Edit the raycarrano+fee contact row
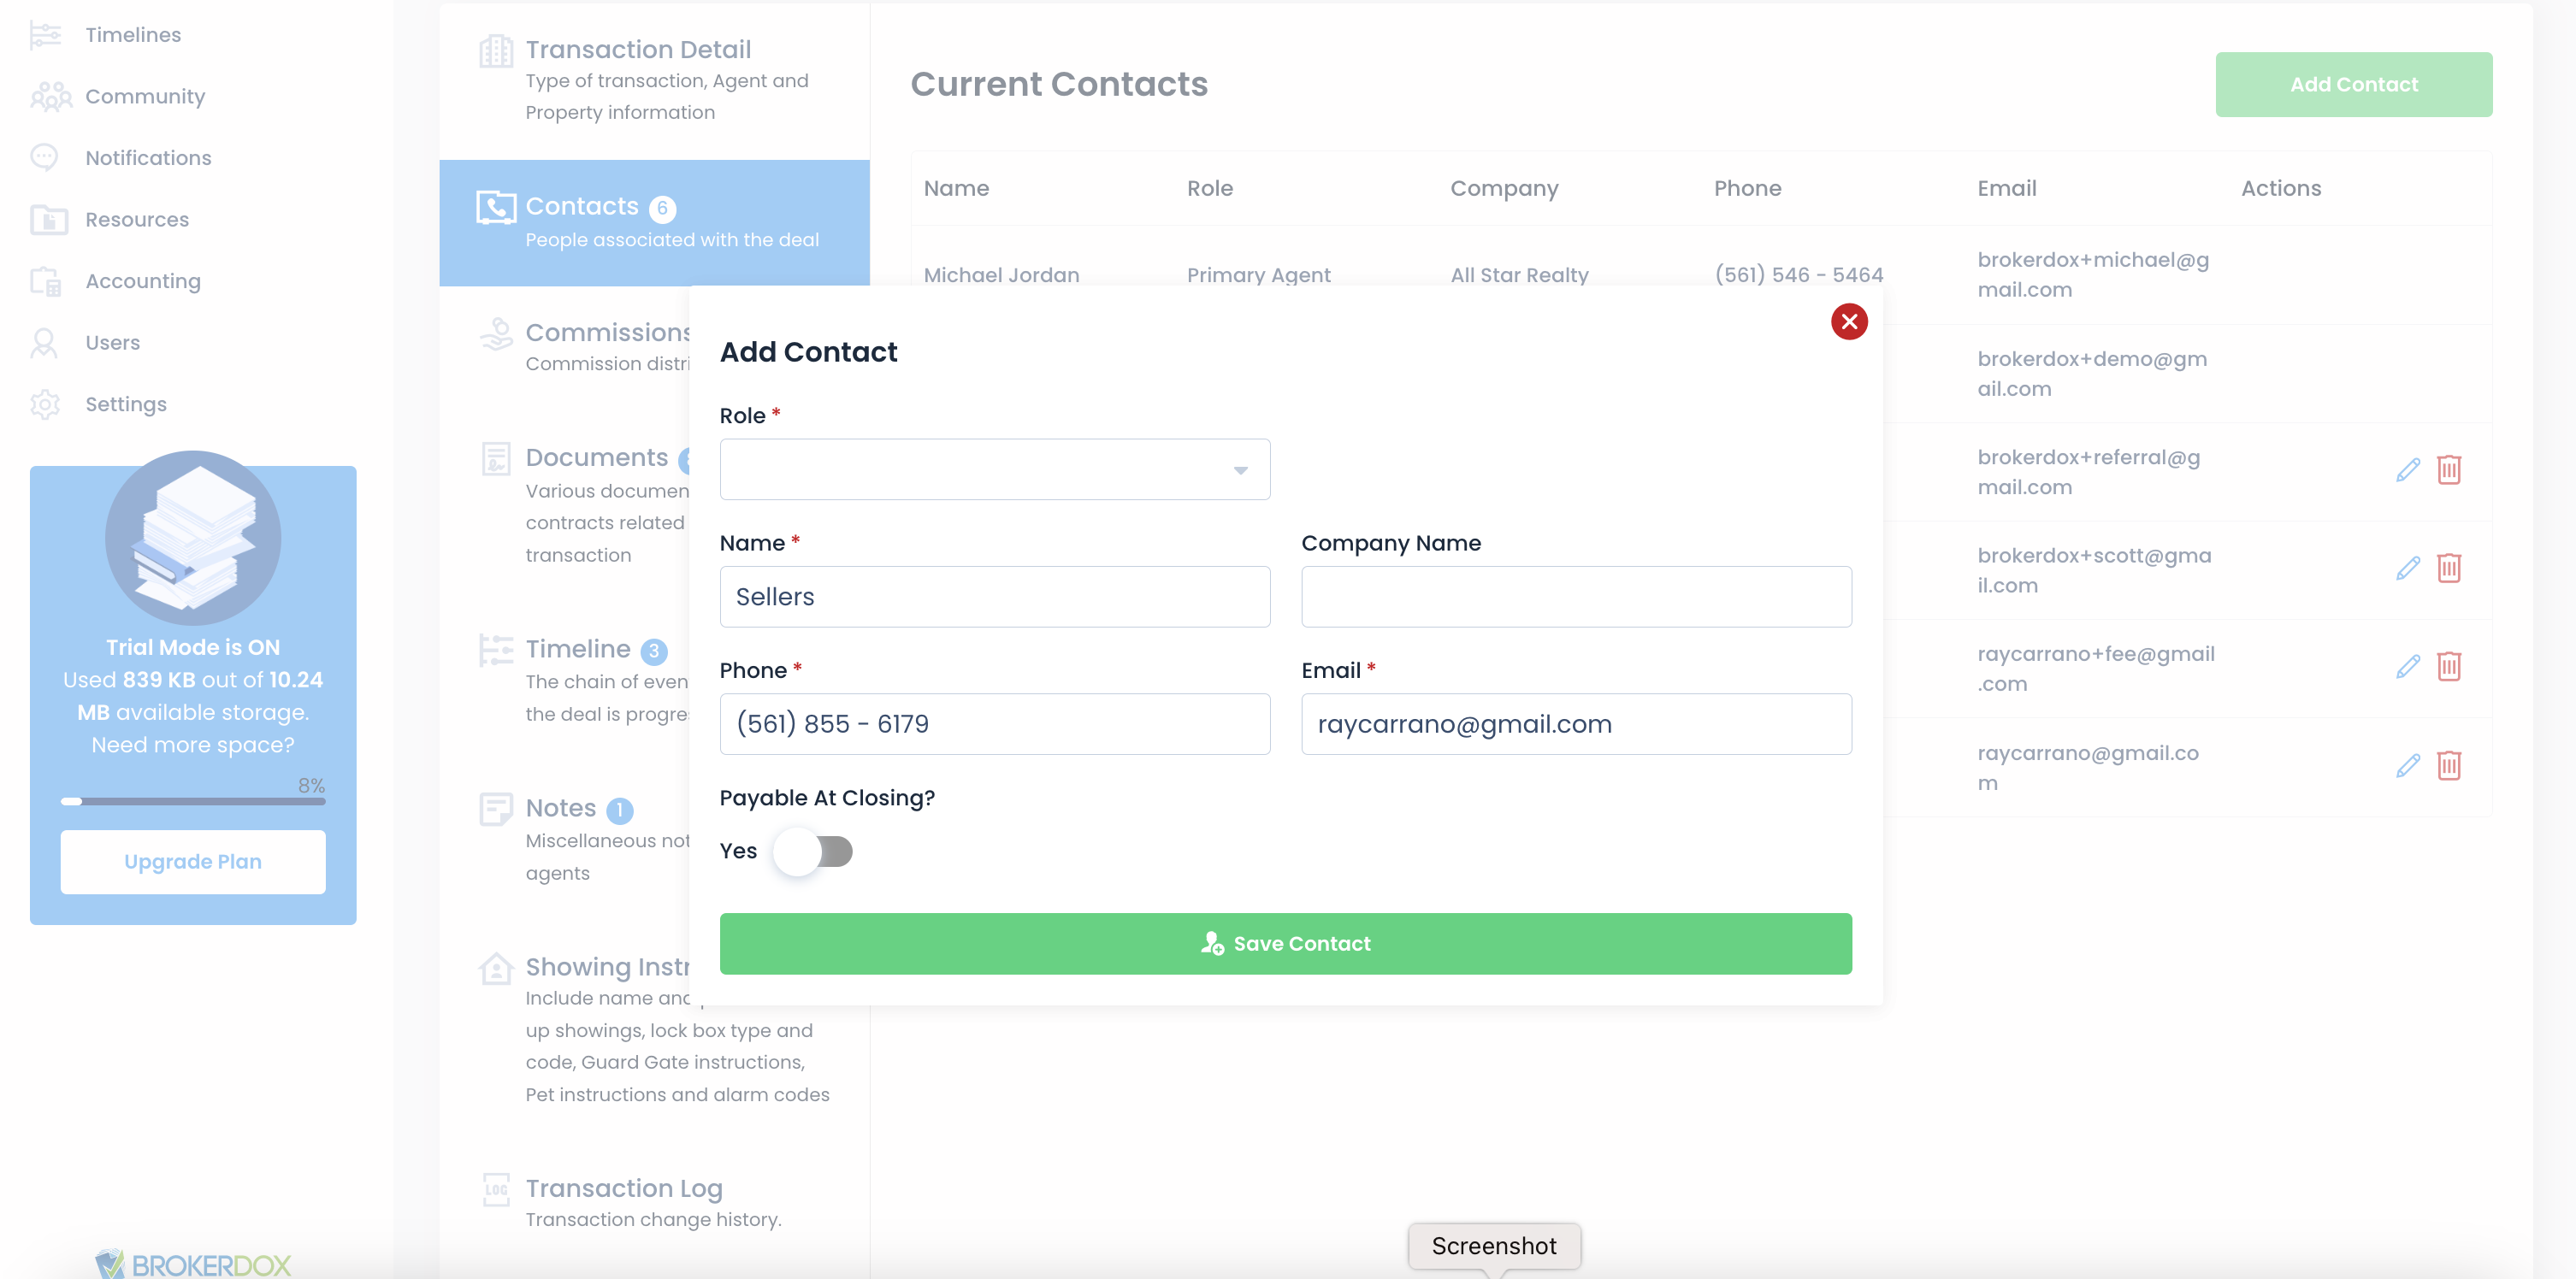The height and width of the screenshot is (1279, 2576). click(2407, 667)
